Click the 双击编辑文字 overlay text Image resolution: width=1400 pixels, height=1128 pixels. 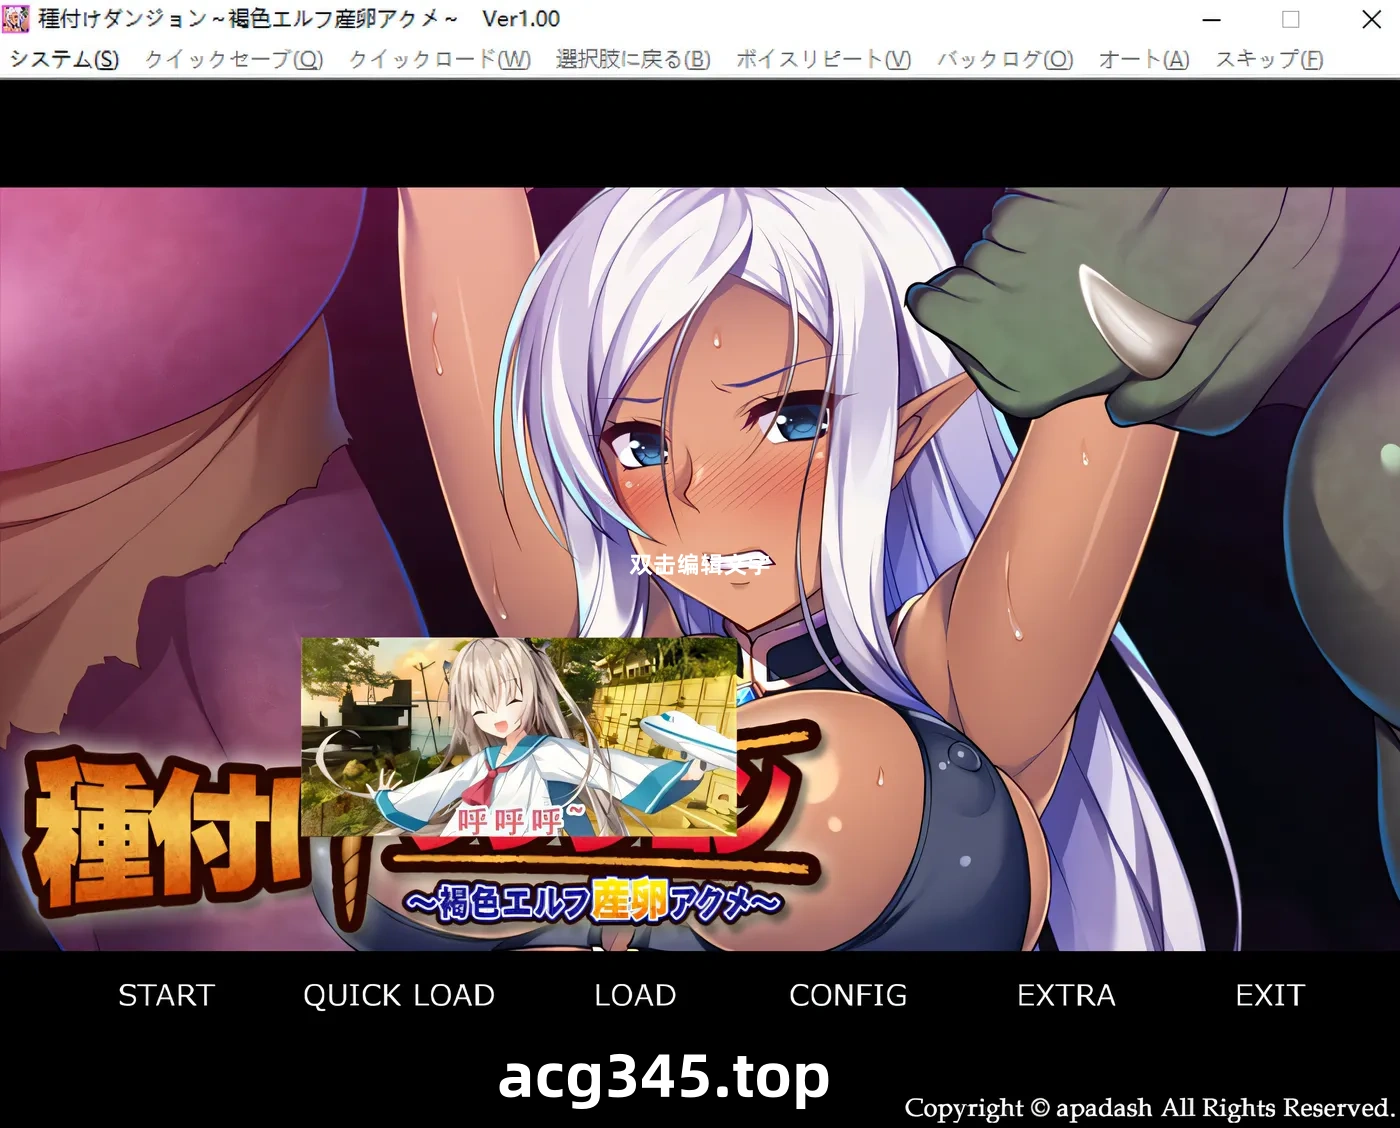click(x=700, y=561)
